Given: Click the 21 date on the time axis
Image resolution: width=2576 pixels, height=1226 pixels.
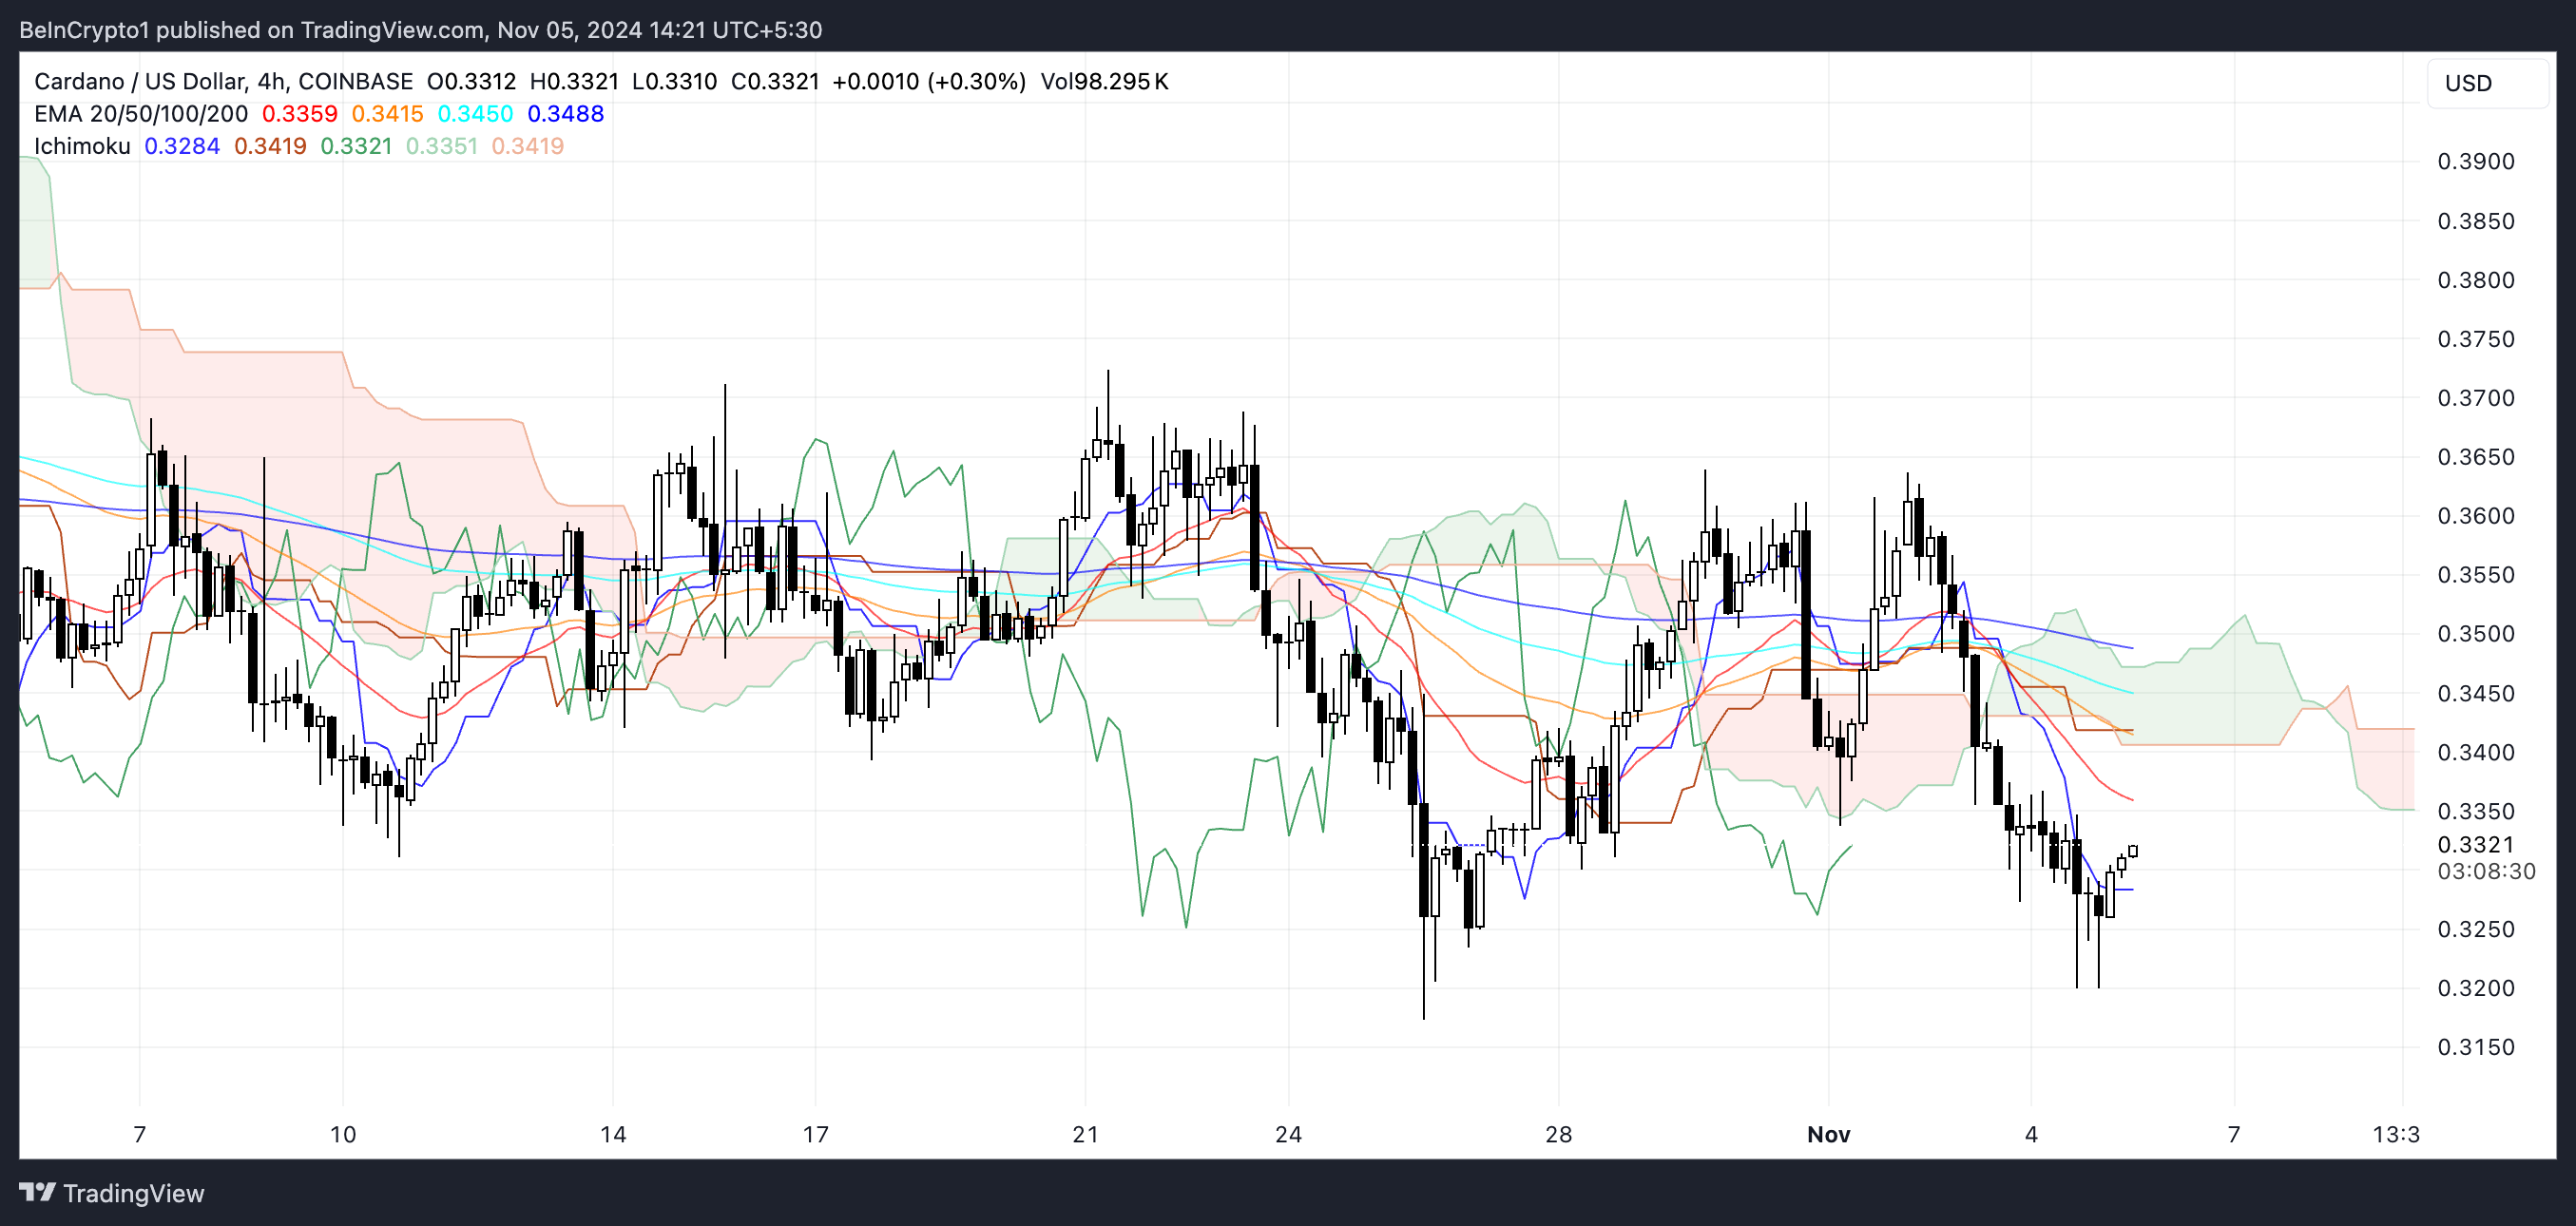Looking at the screenshot, I should tap(1085, 1134).
